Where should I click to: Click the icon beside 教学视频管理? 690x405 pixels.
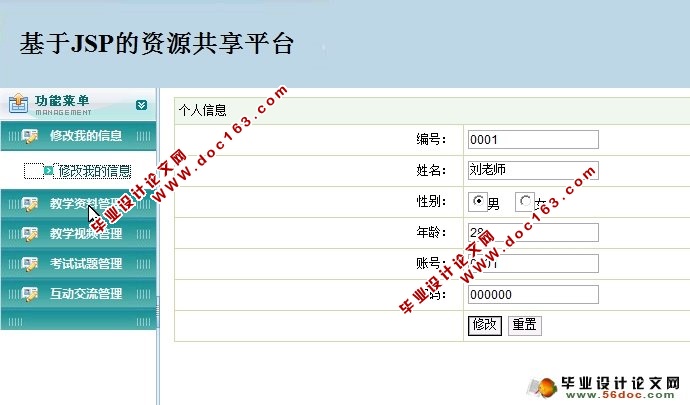coord(30,234)
